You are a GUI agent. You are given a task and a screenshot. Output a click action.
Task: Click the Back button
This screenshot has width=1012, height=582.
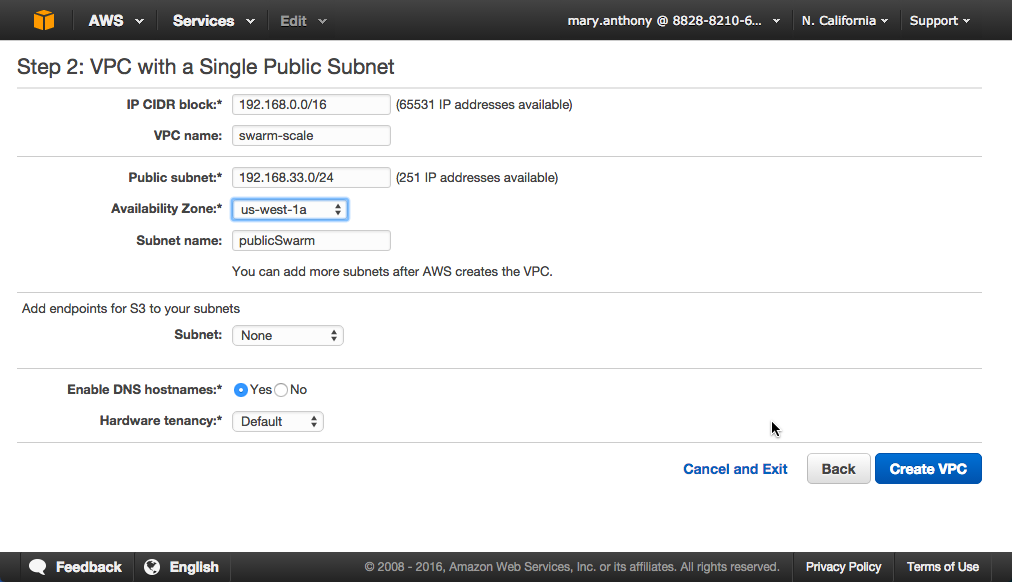(838, 469)
